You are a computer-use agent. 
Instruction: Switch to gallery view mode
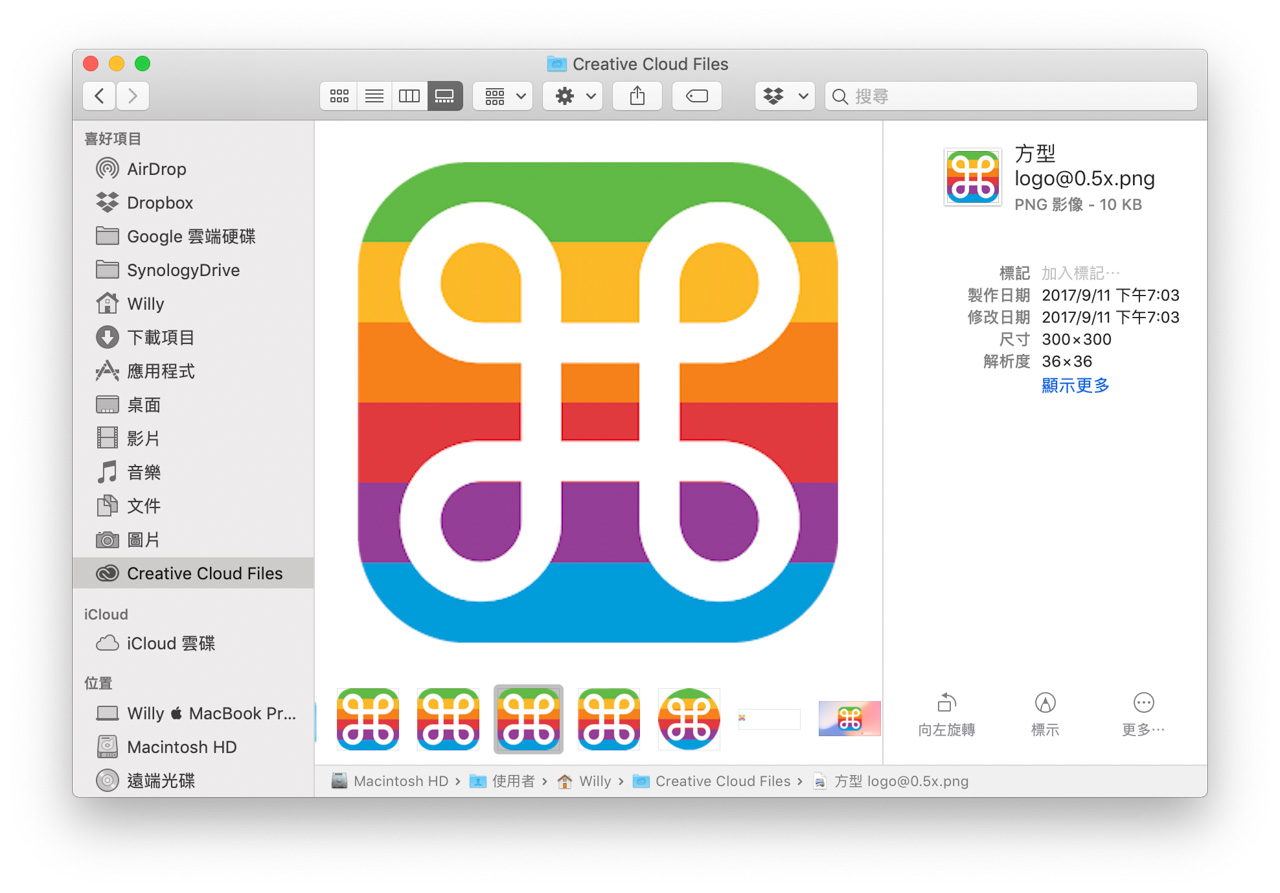pos(445,96)
